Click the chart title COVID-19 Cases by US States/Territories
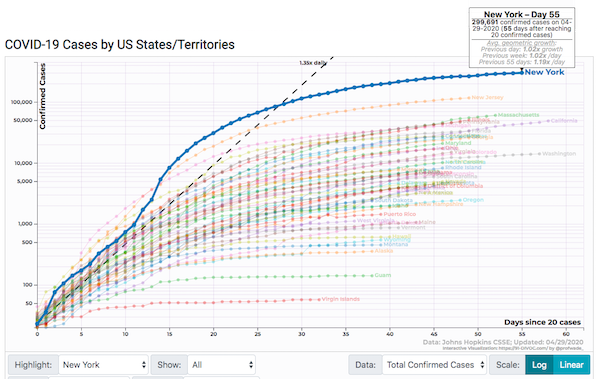Viewport: 600px width, 379px height. coord(119,44)
